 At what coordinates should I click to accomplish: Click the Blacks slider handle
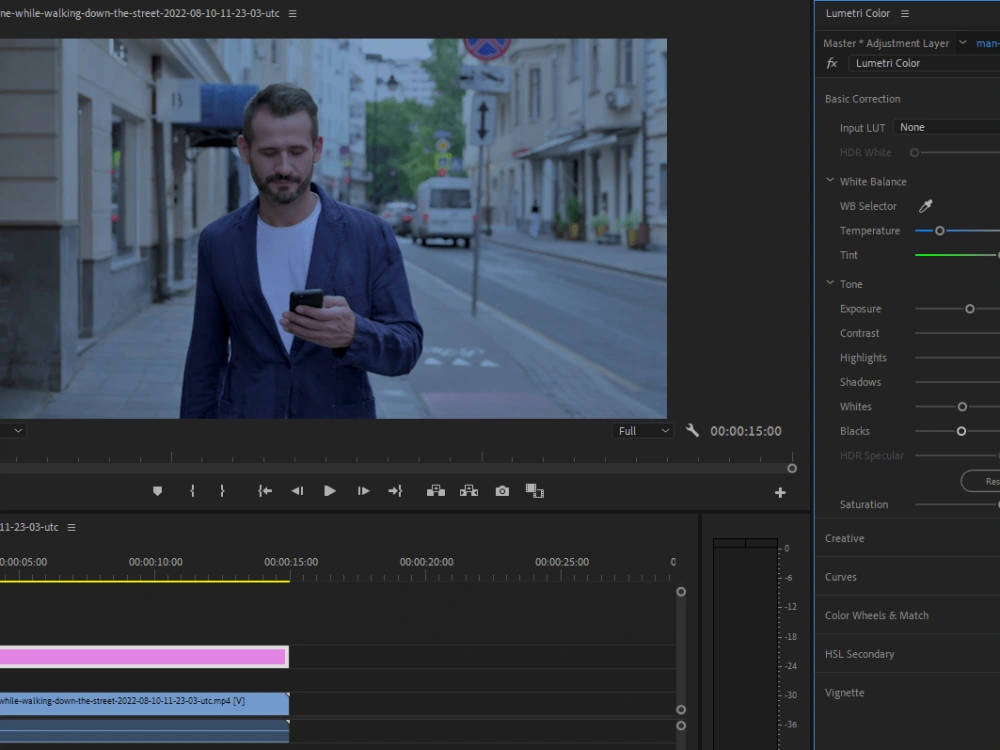(x=961, y=431)
